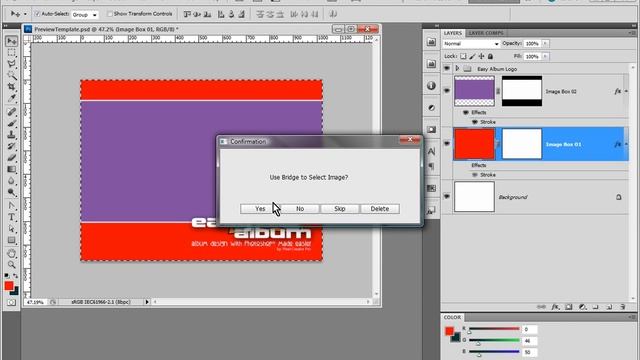This screenshot has width=640, height=360.
Task: Expand the Easy Album Logo group
Action: [458, 69]
